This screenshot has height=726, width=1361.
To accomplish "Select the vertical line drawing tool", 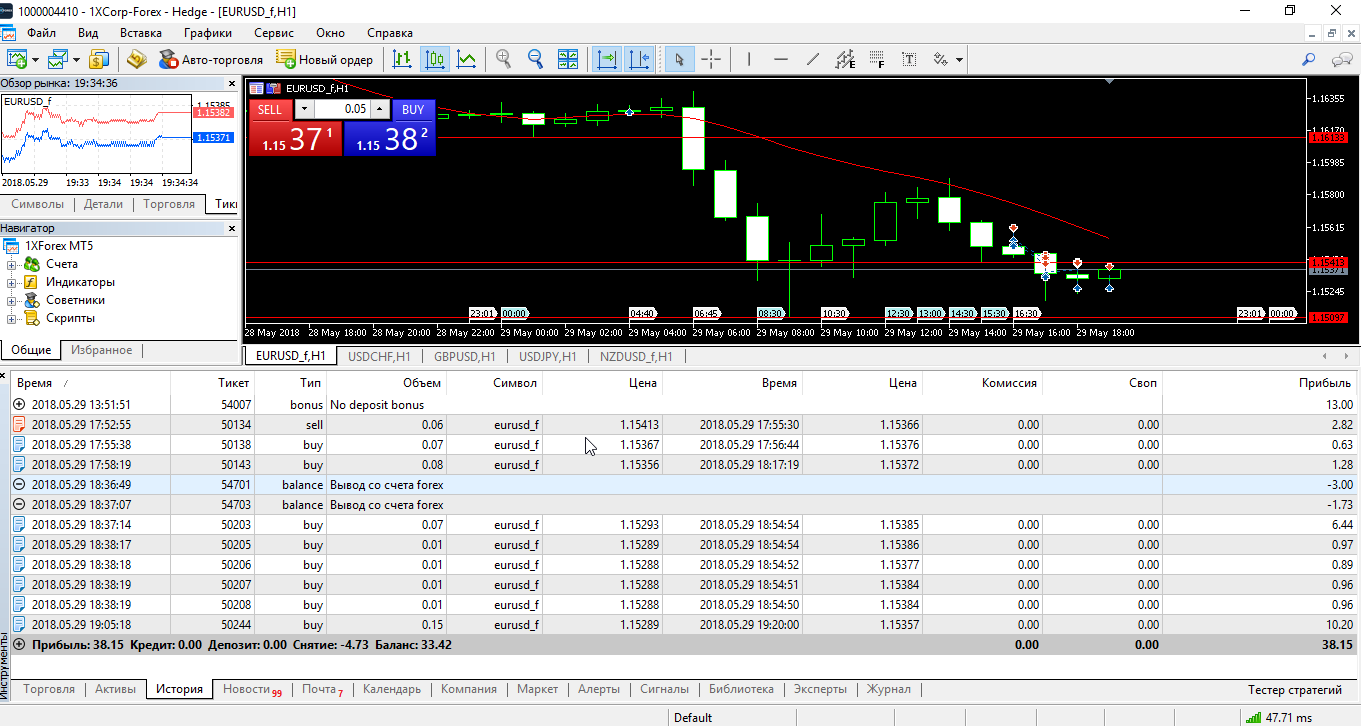I will 749,60.
